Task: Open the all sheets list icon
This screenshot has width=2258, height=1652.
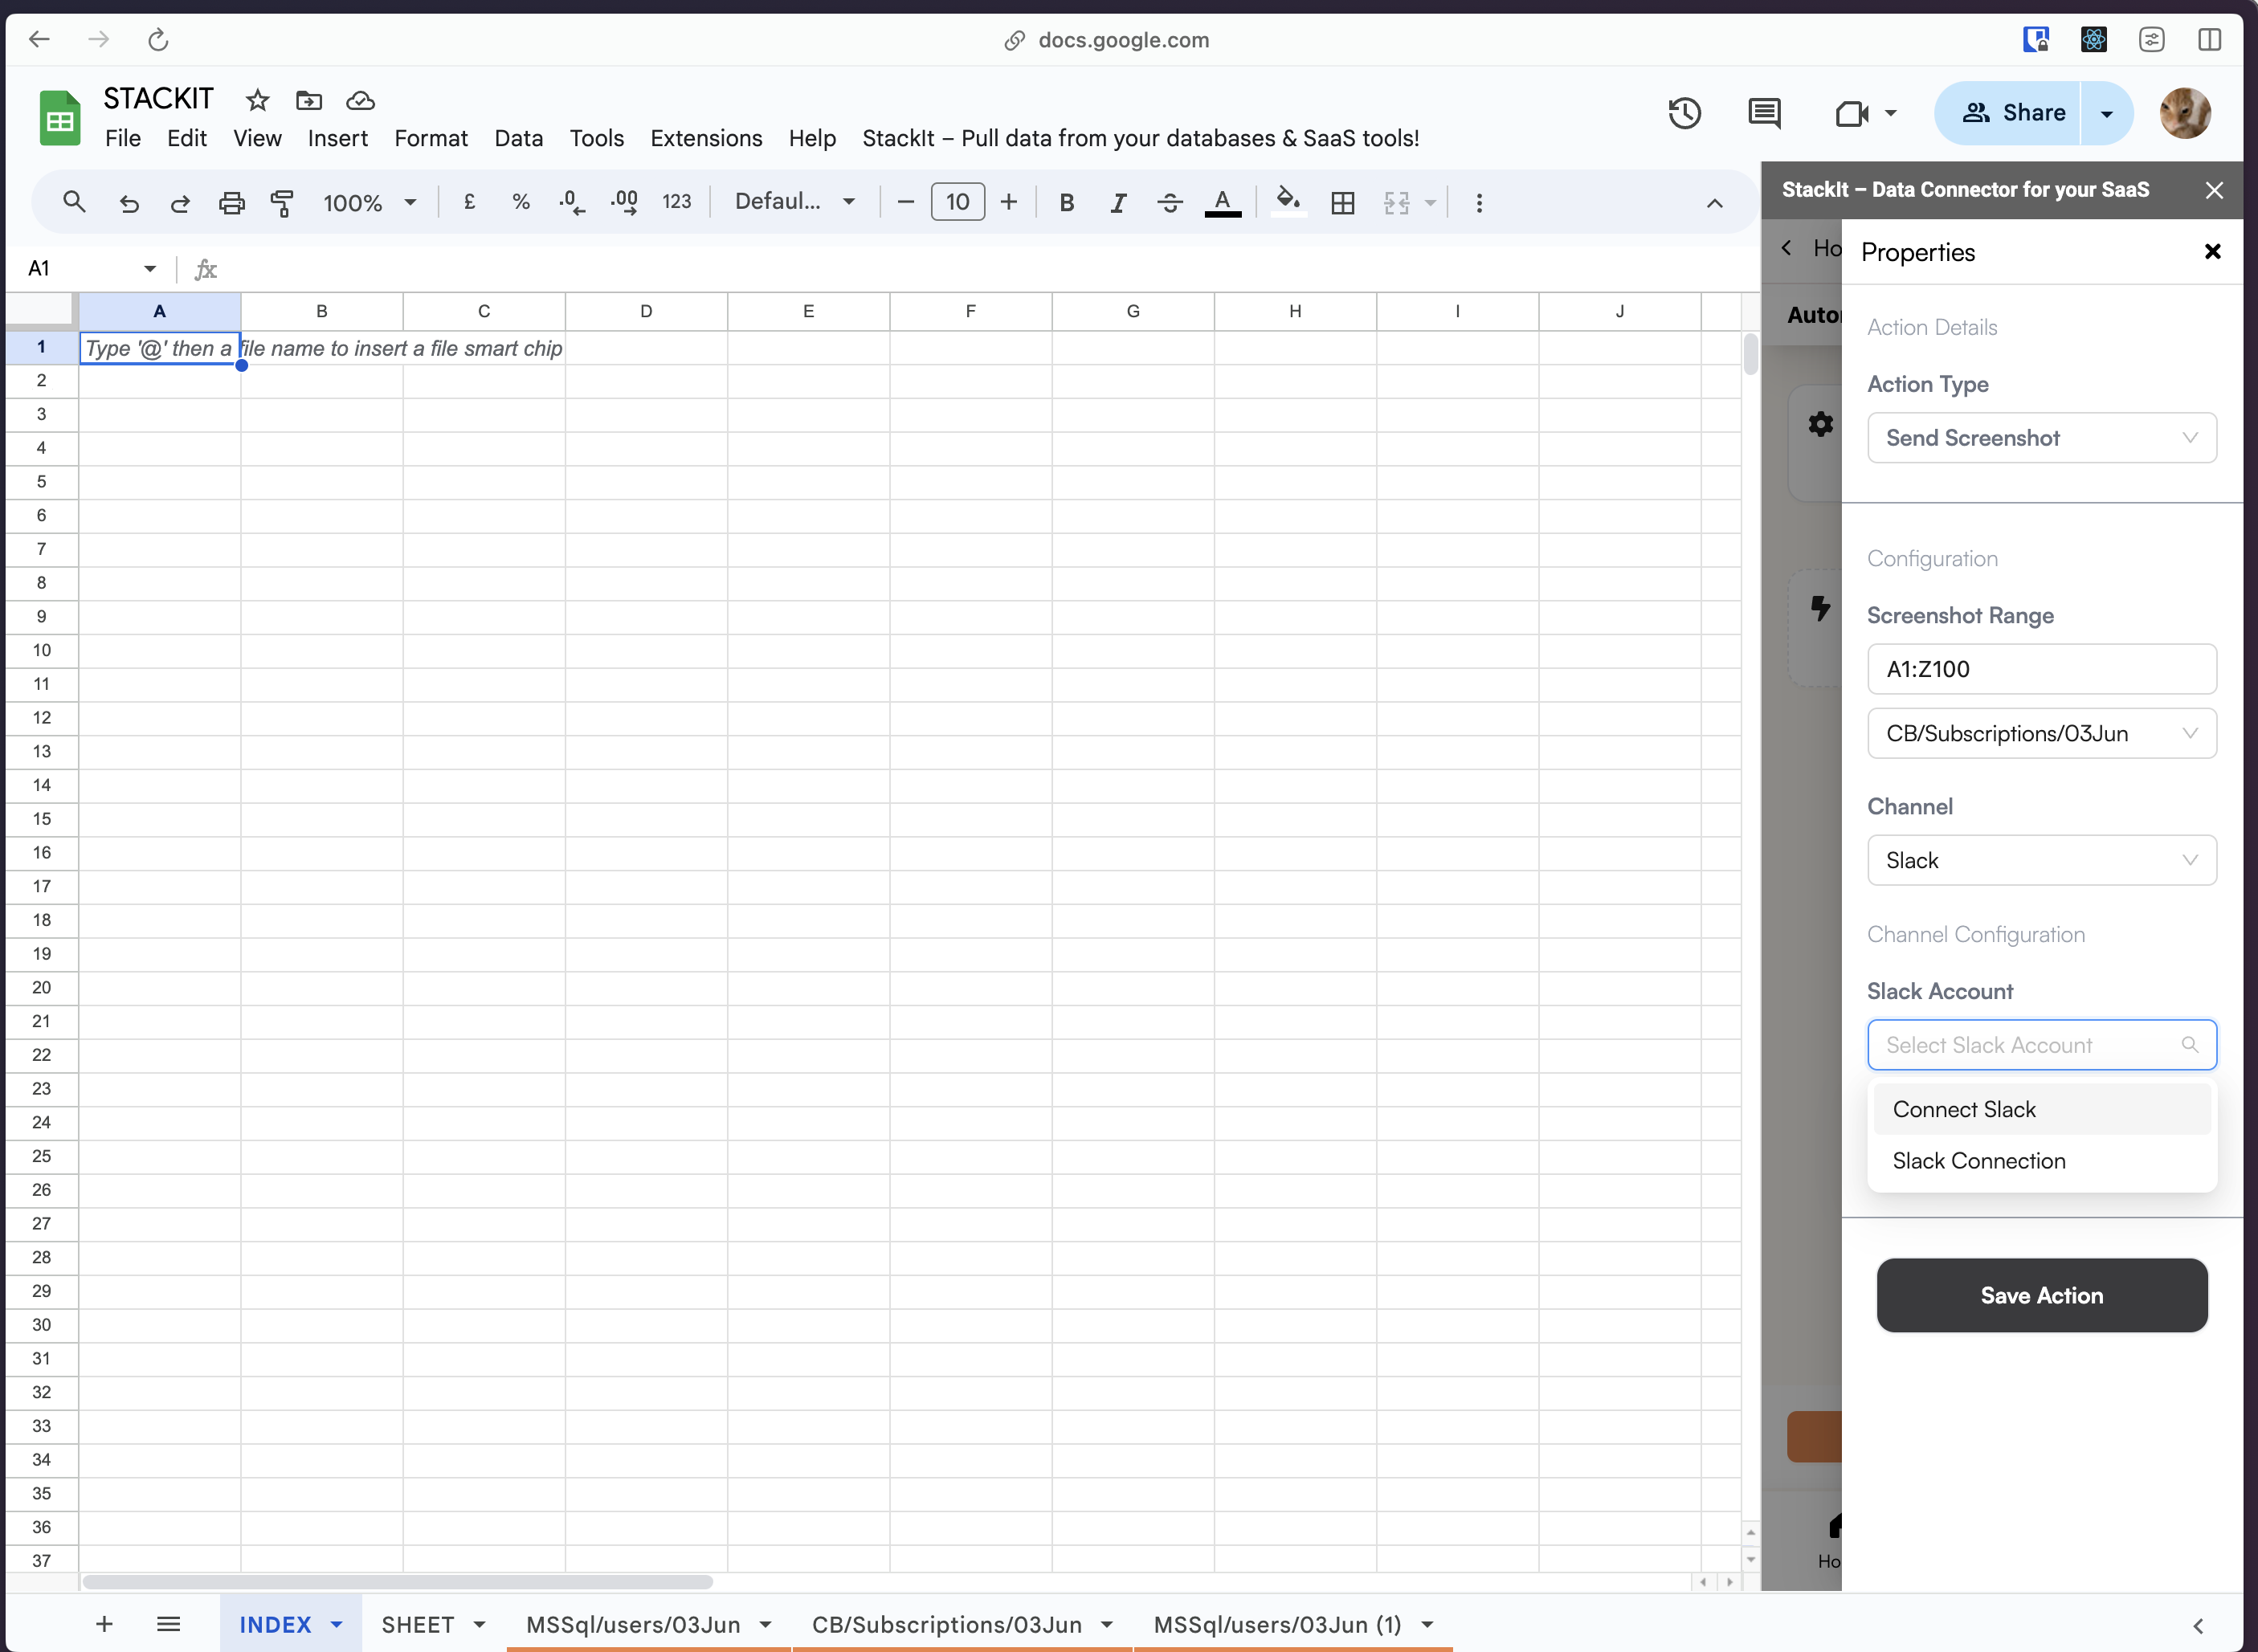Action: point(168,1624)
